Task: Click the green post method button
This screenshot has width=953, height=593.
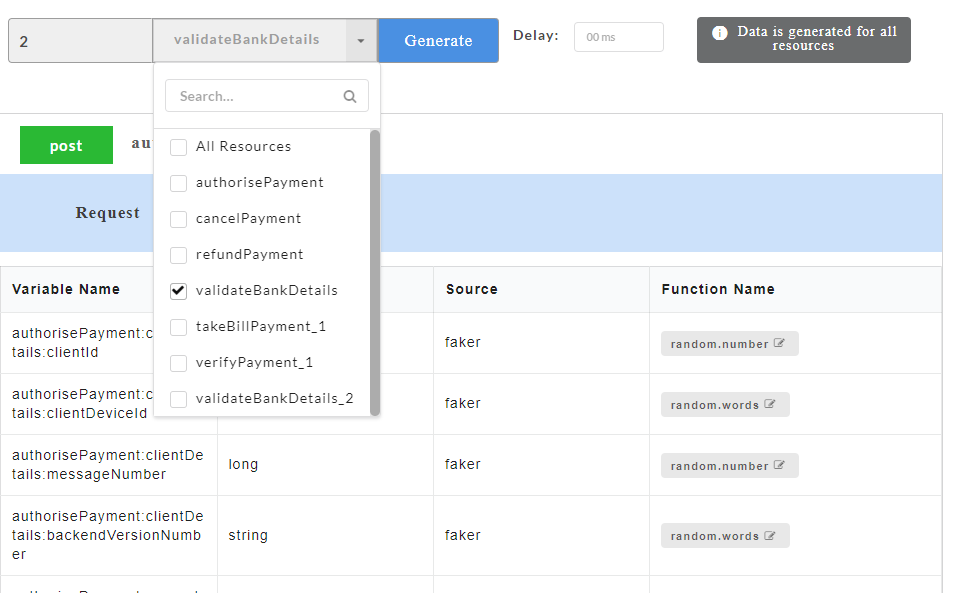Action: point(66,146)
